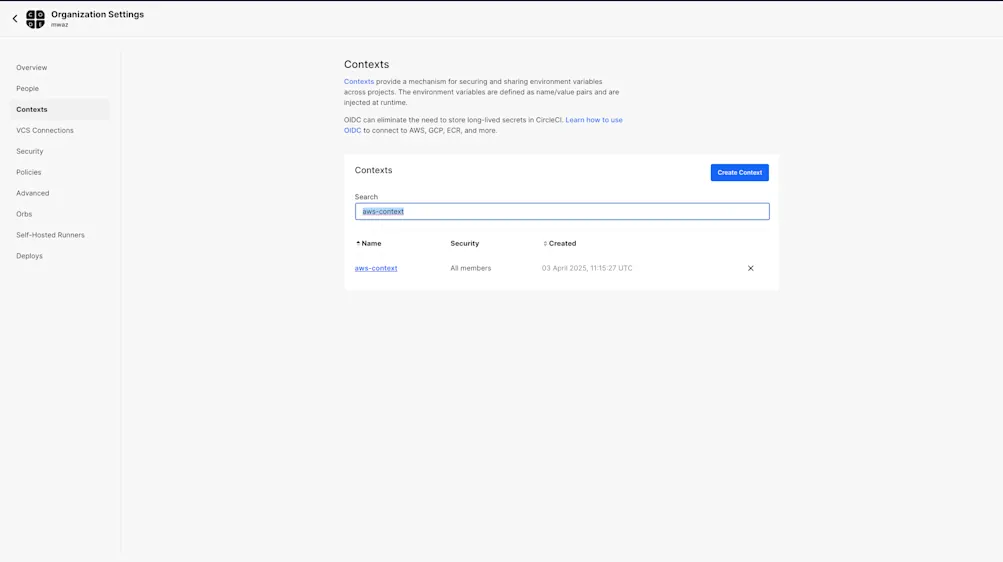Sort contexts by Created column
Image resolution: width=1003 pixels, height=562 pixels.
[x=560, y=244]
